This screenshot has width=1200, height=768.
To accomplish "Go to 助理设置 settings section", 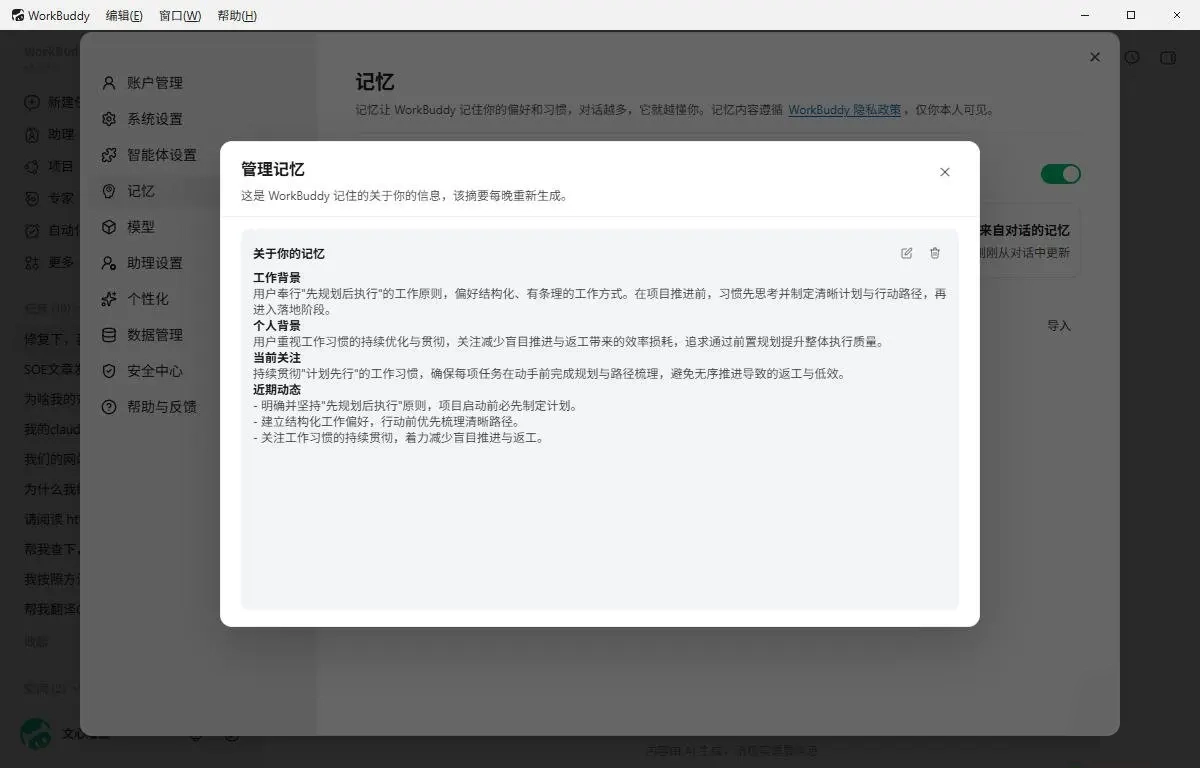I will (x=155, y=263).
